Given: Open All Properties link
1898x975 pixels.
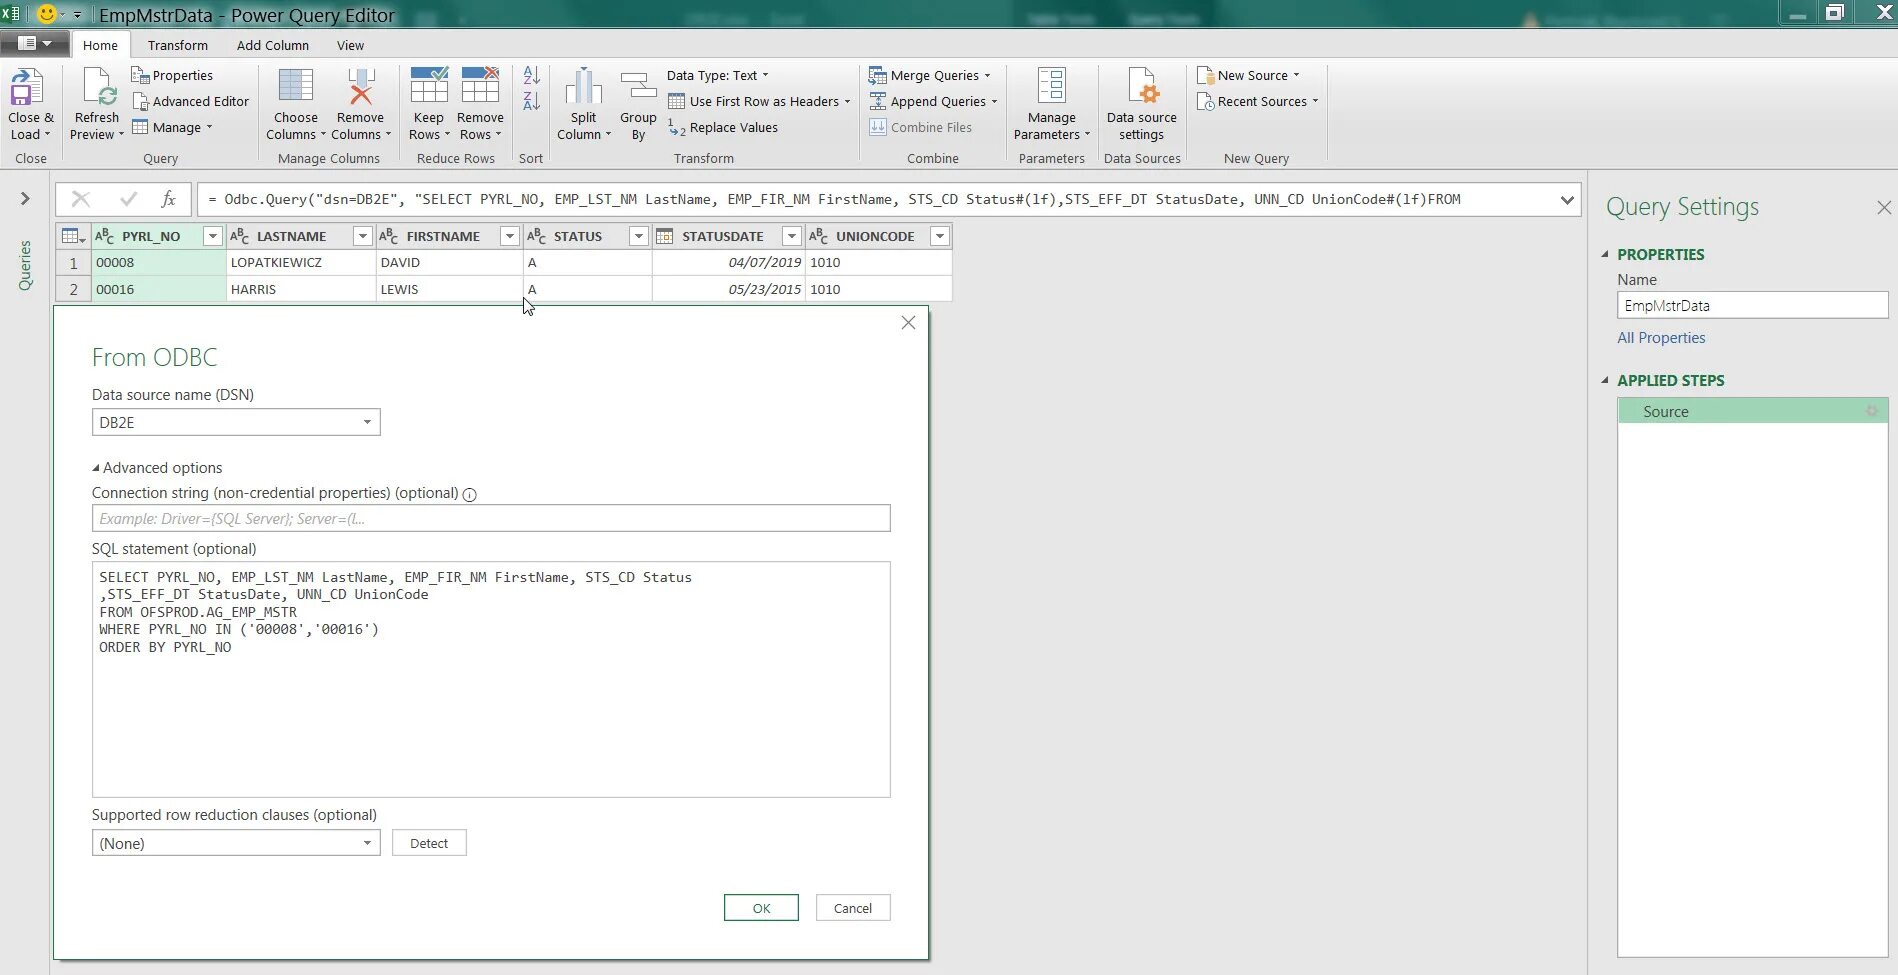Looking at the screenshot, I should [1661, 338].
